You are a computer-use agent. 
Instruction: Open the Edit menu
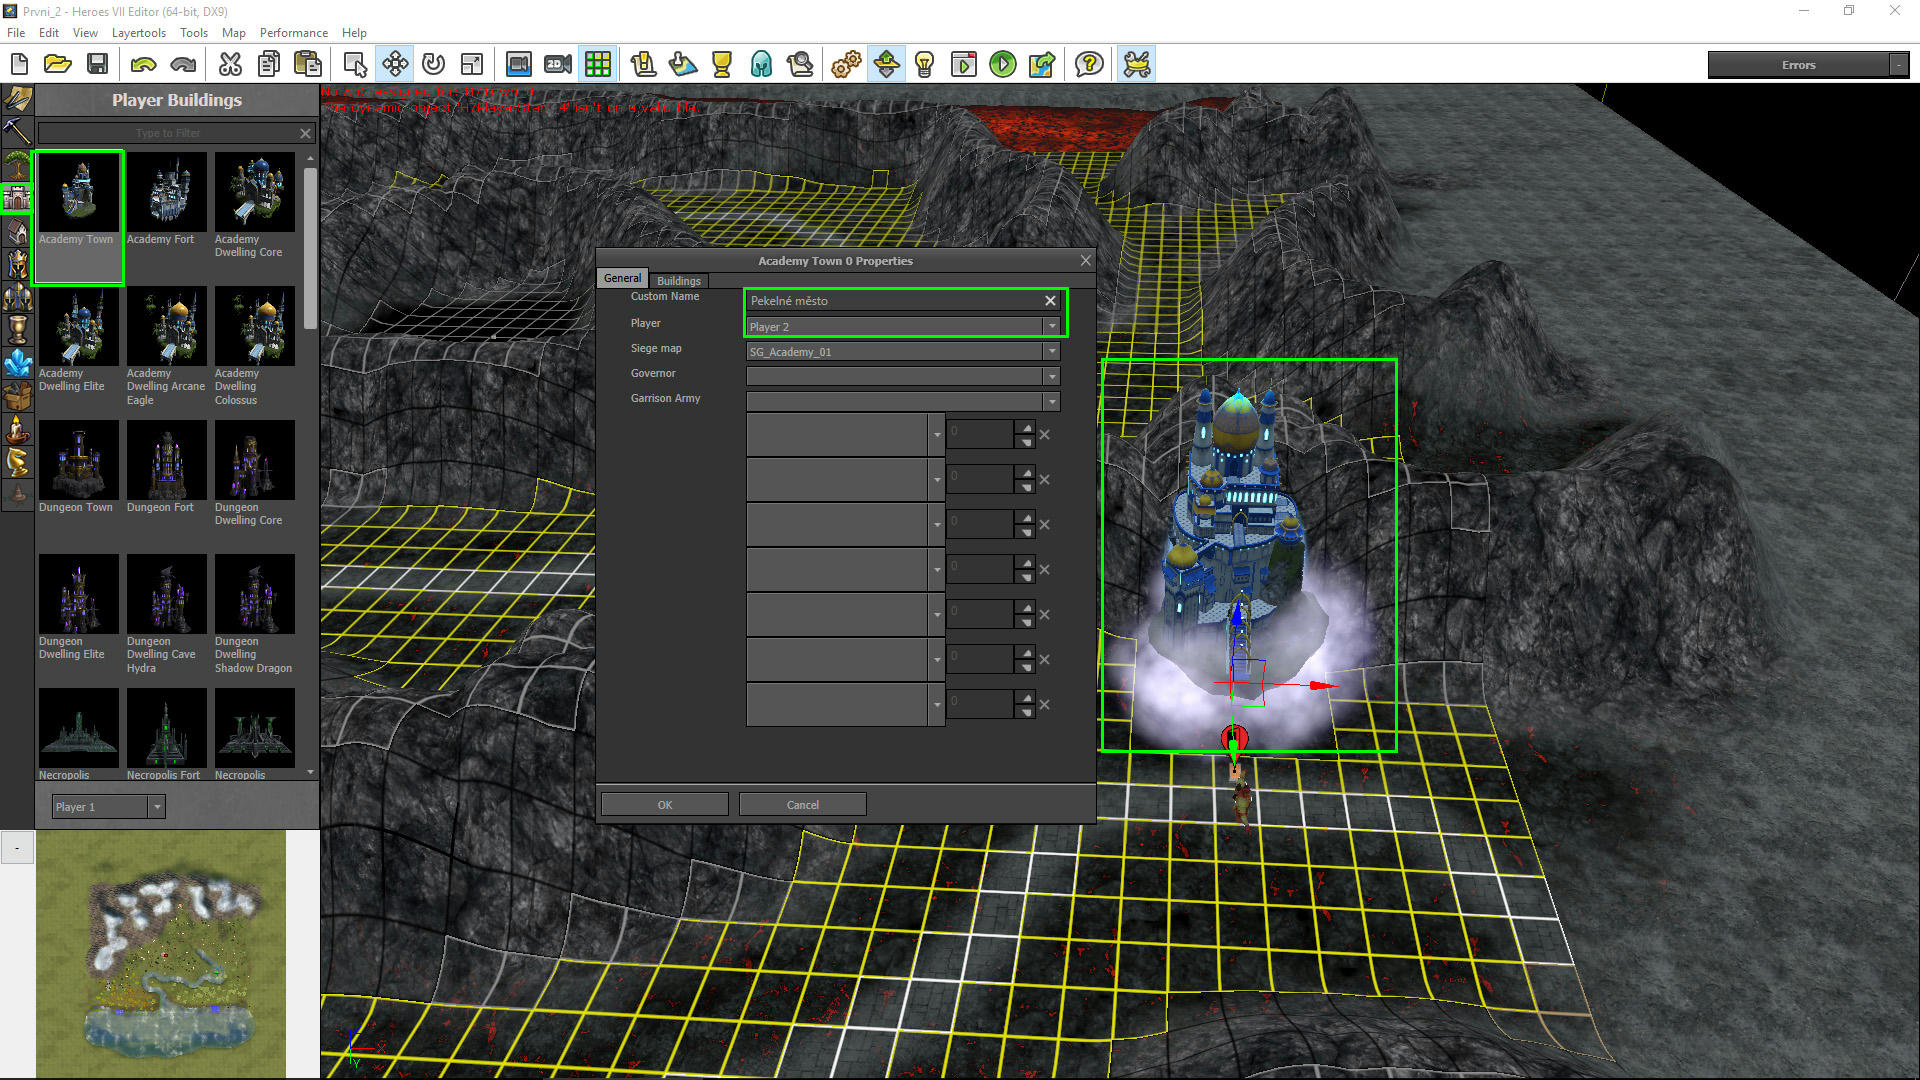pyautogui.click(x=49, y=33)
